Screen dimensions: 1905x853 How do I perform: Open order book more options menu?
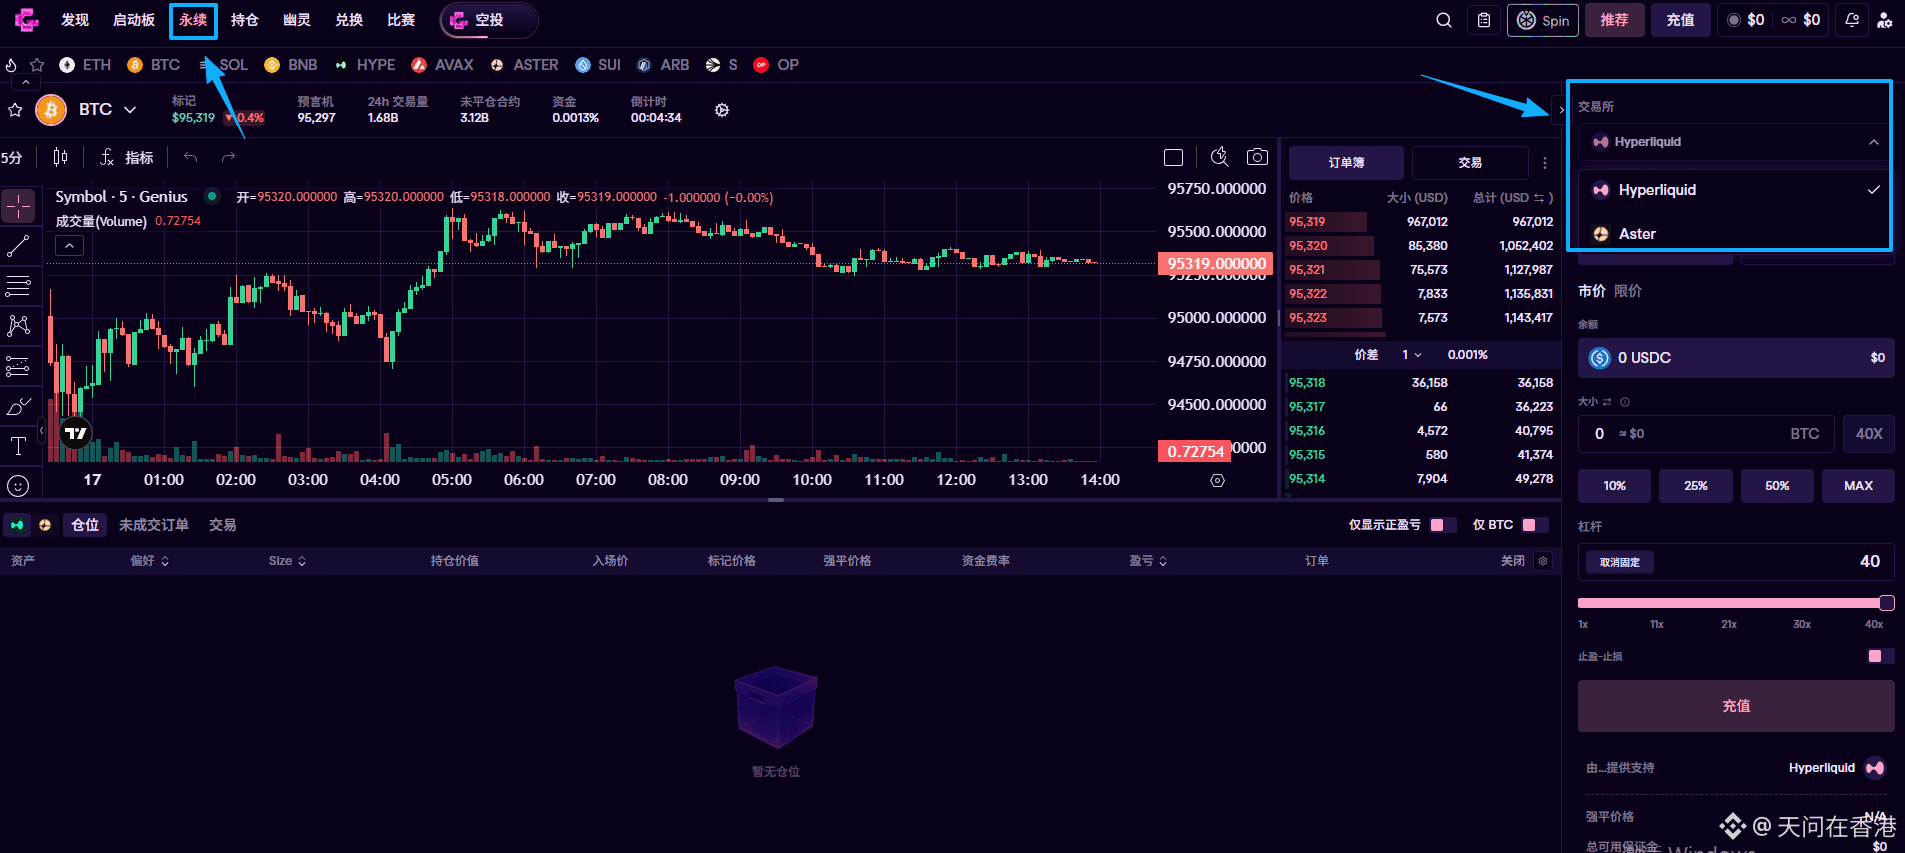[1545, 163]
